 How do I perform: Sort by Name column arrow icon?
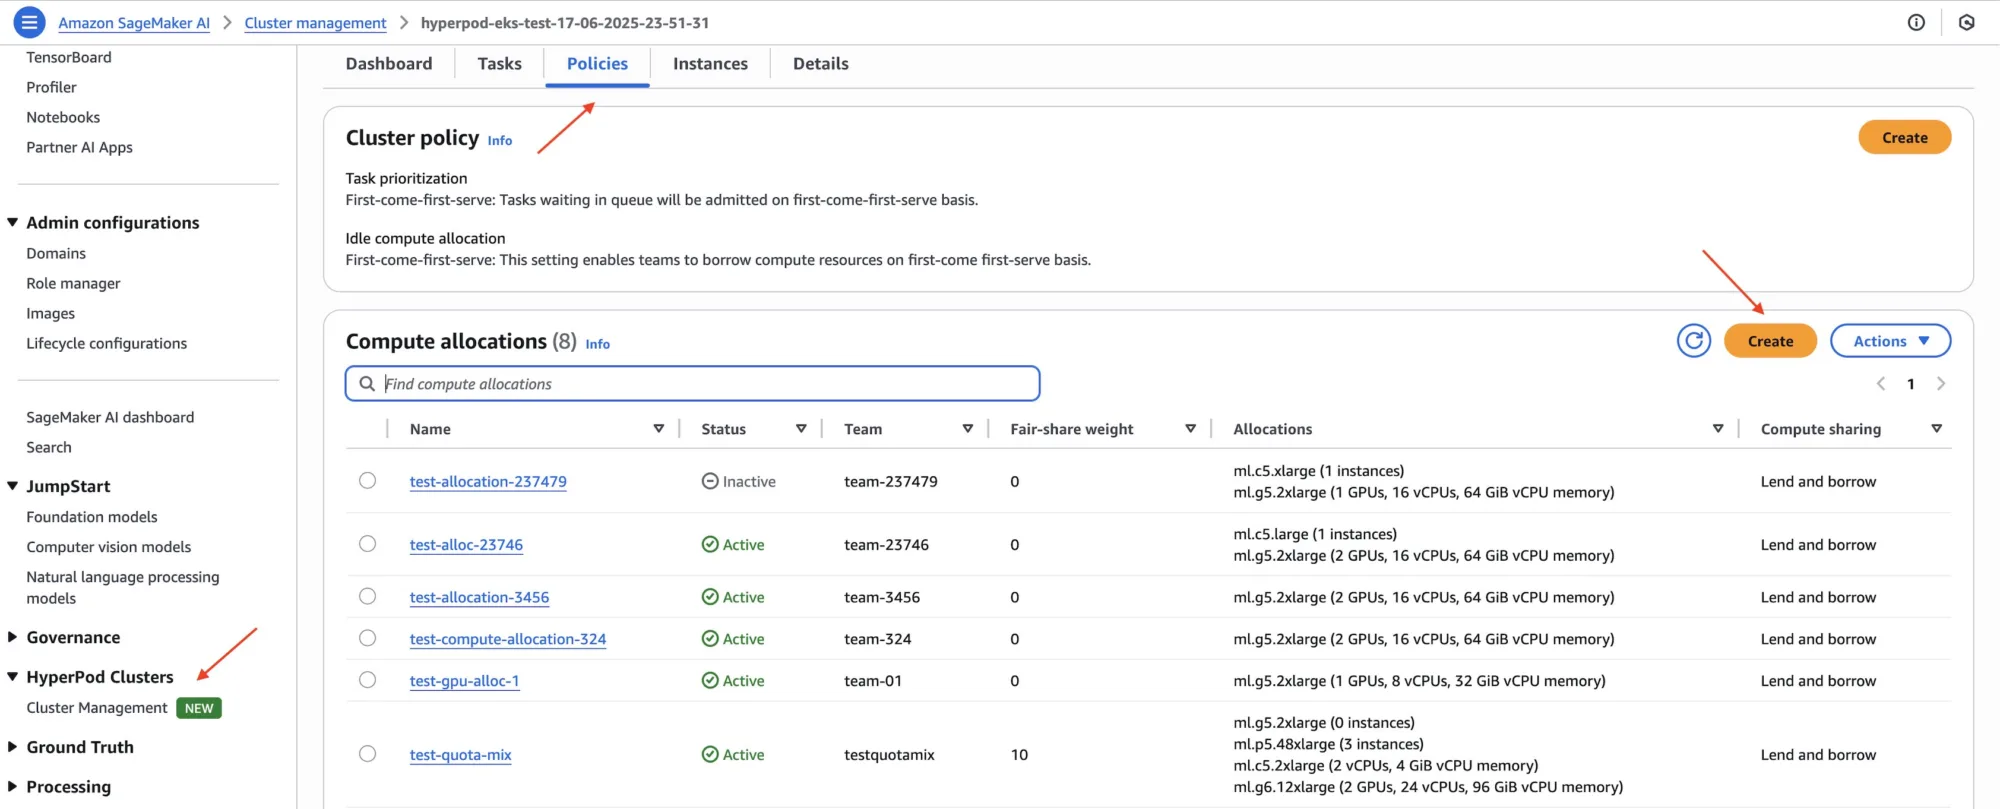tap(659, 429)
